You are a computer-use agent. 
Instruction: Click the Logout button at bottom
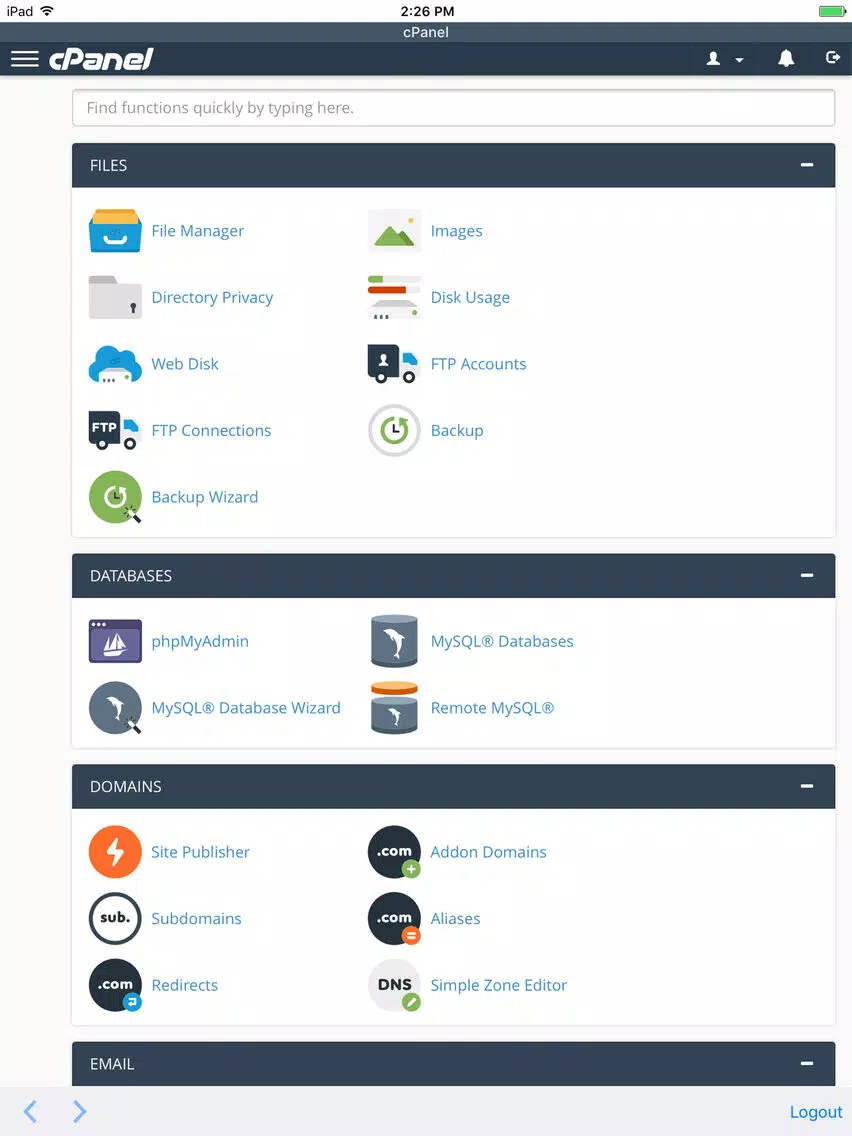pos(816,1112)
